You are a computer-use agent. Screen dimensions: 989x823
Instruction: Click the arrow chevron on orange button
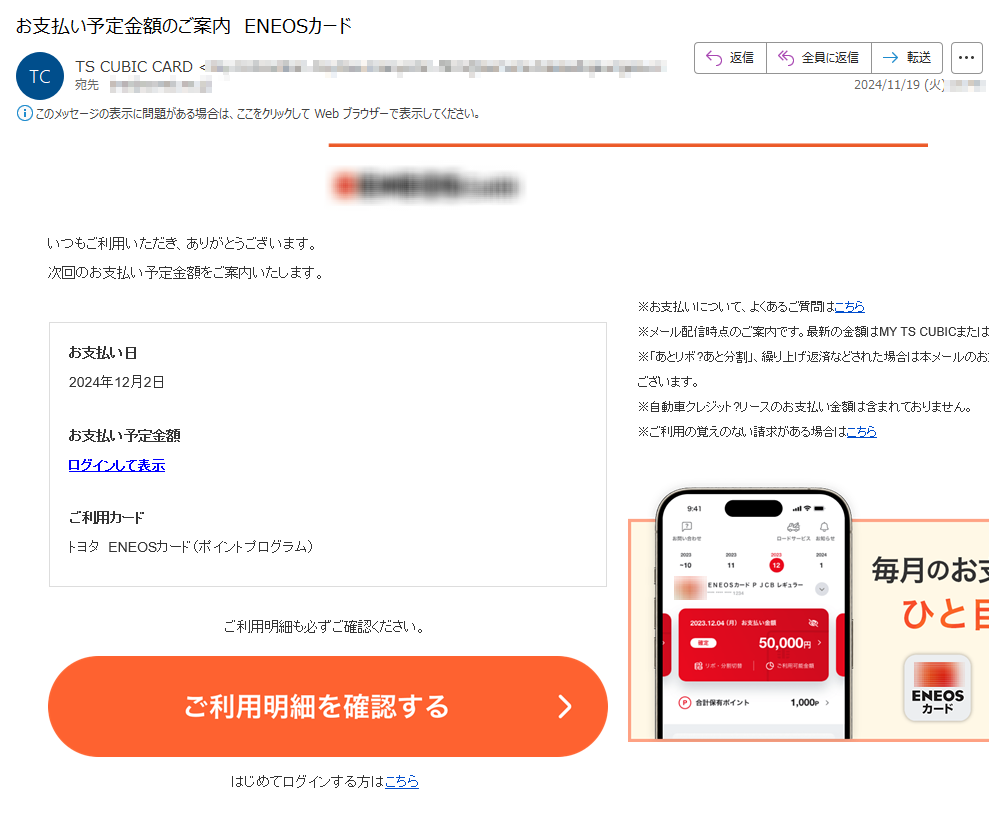pyautogui.click(x=565, y=706)
